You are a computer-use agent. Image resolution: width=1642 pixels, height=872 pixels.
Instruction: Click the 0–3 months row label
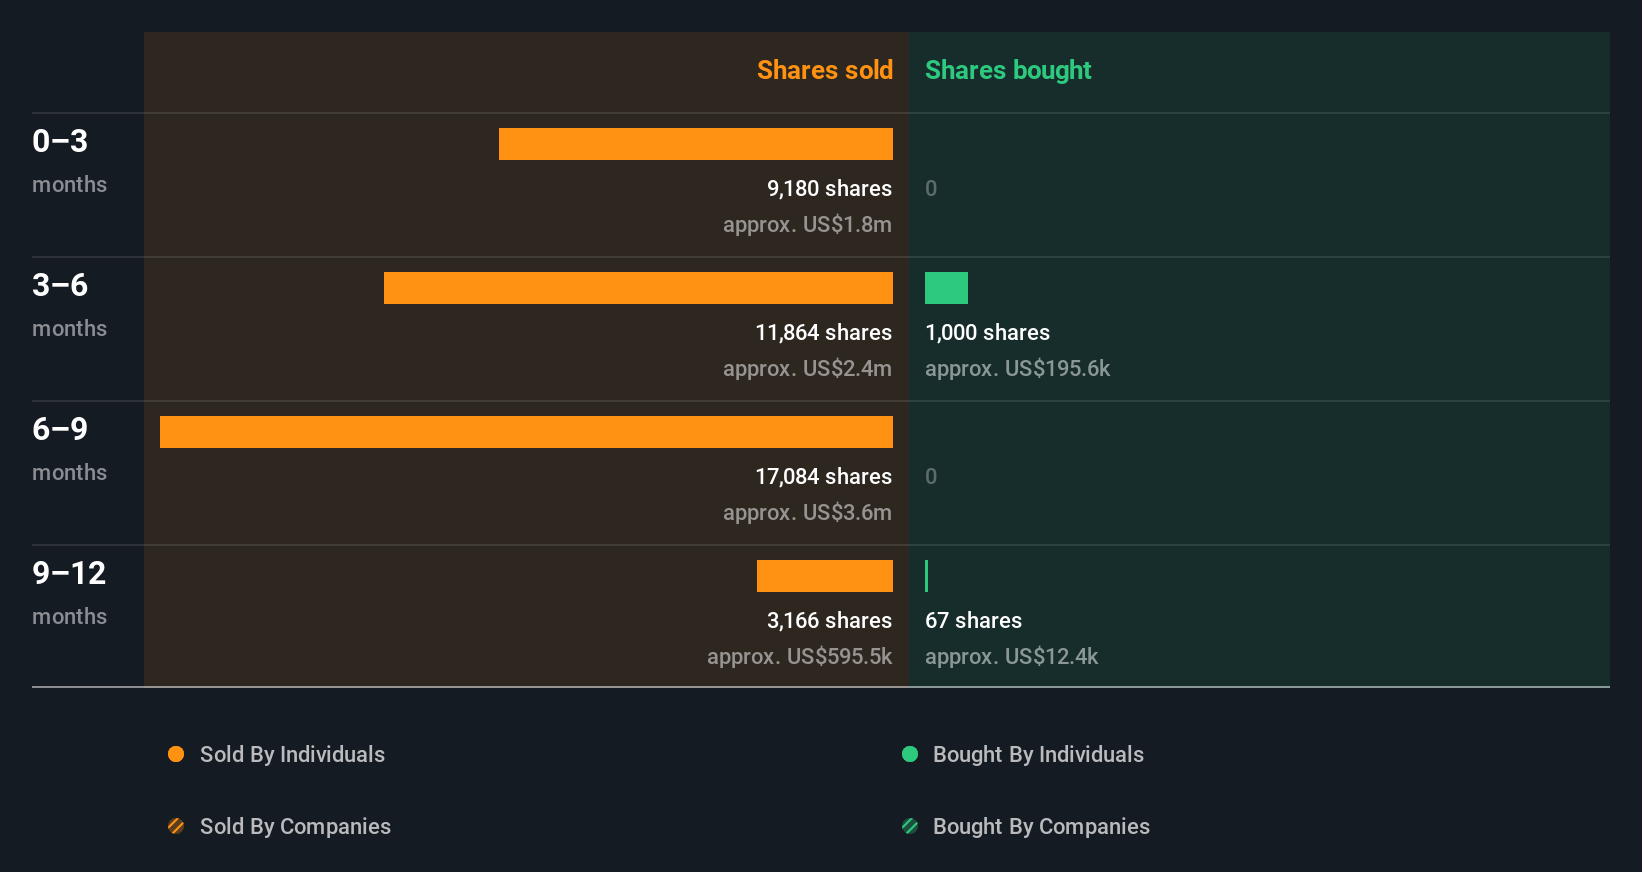click(69, 161)
